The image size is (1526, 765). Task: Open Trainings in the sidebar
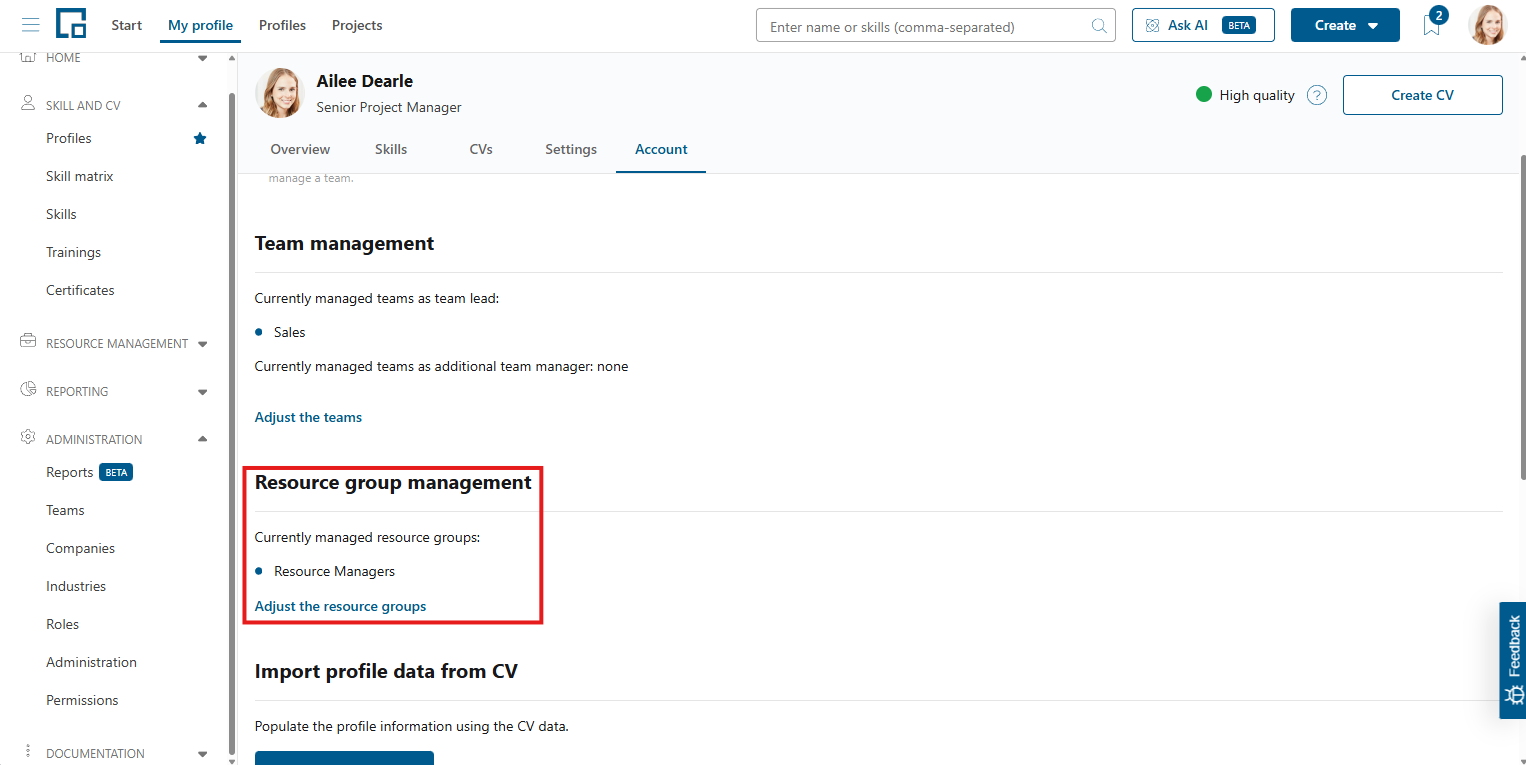click(73, 252)
